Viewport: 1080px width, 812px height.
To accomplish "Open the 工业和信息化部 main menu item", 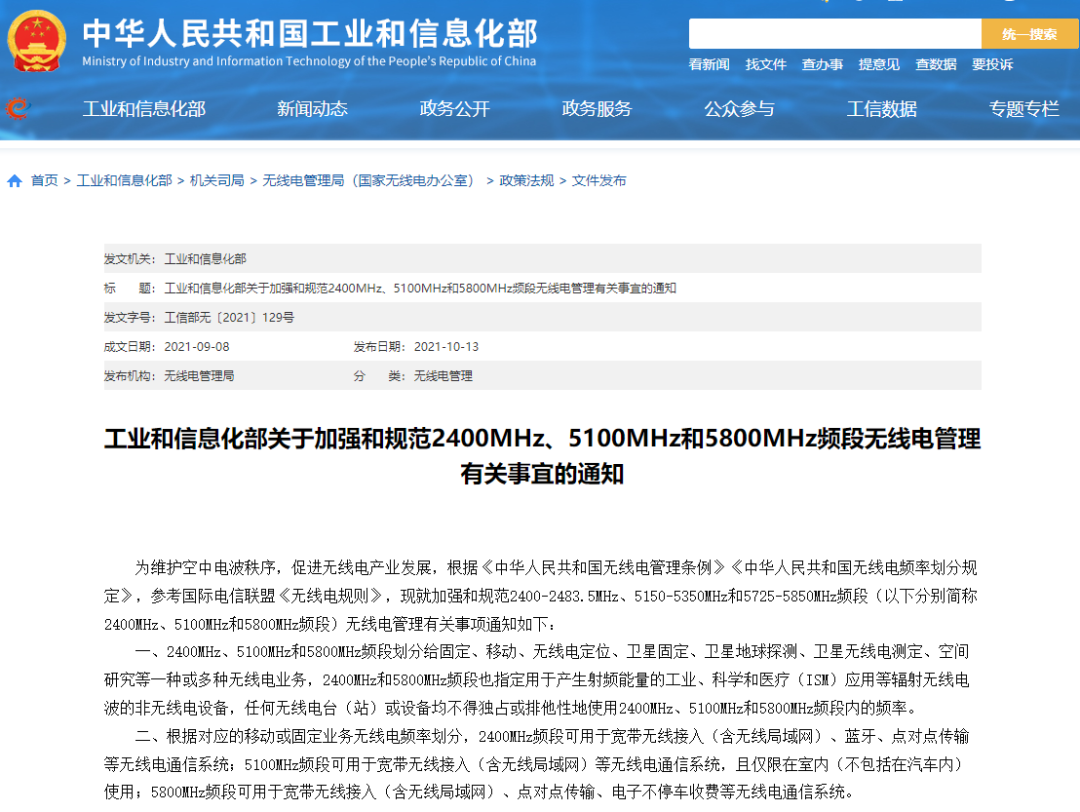I will tap(144, 109).
